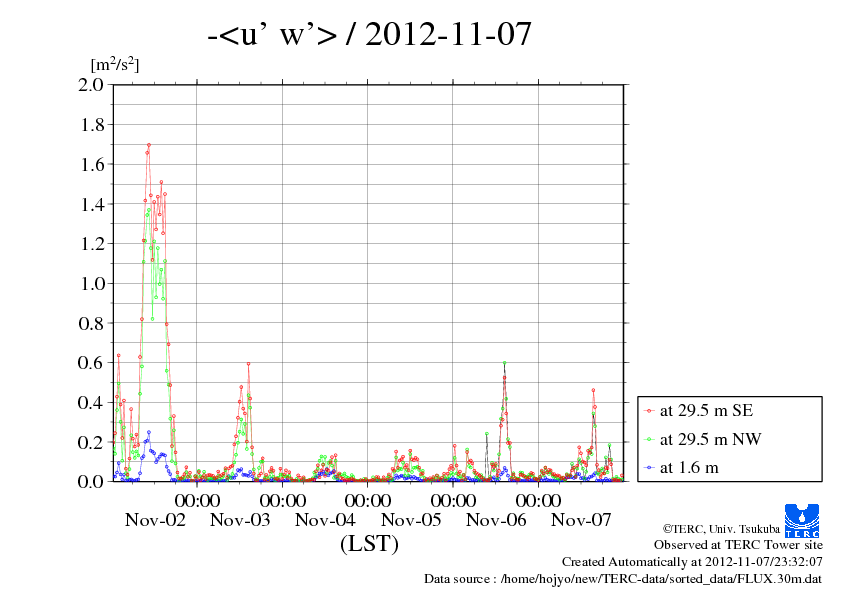Viewport: 842px width, 595px height.
Task: Click the (LST) axis label
Action: [x=369, y=543]
